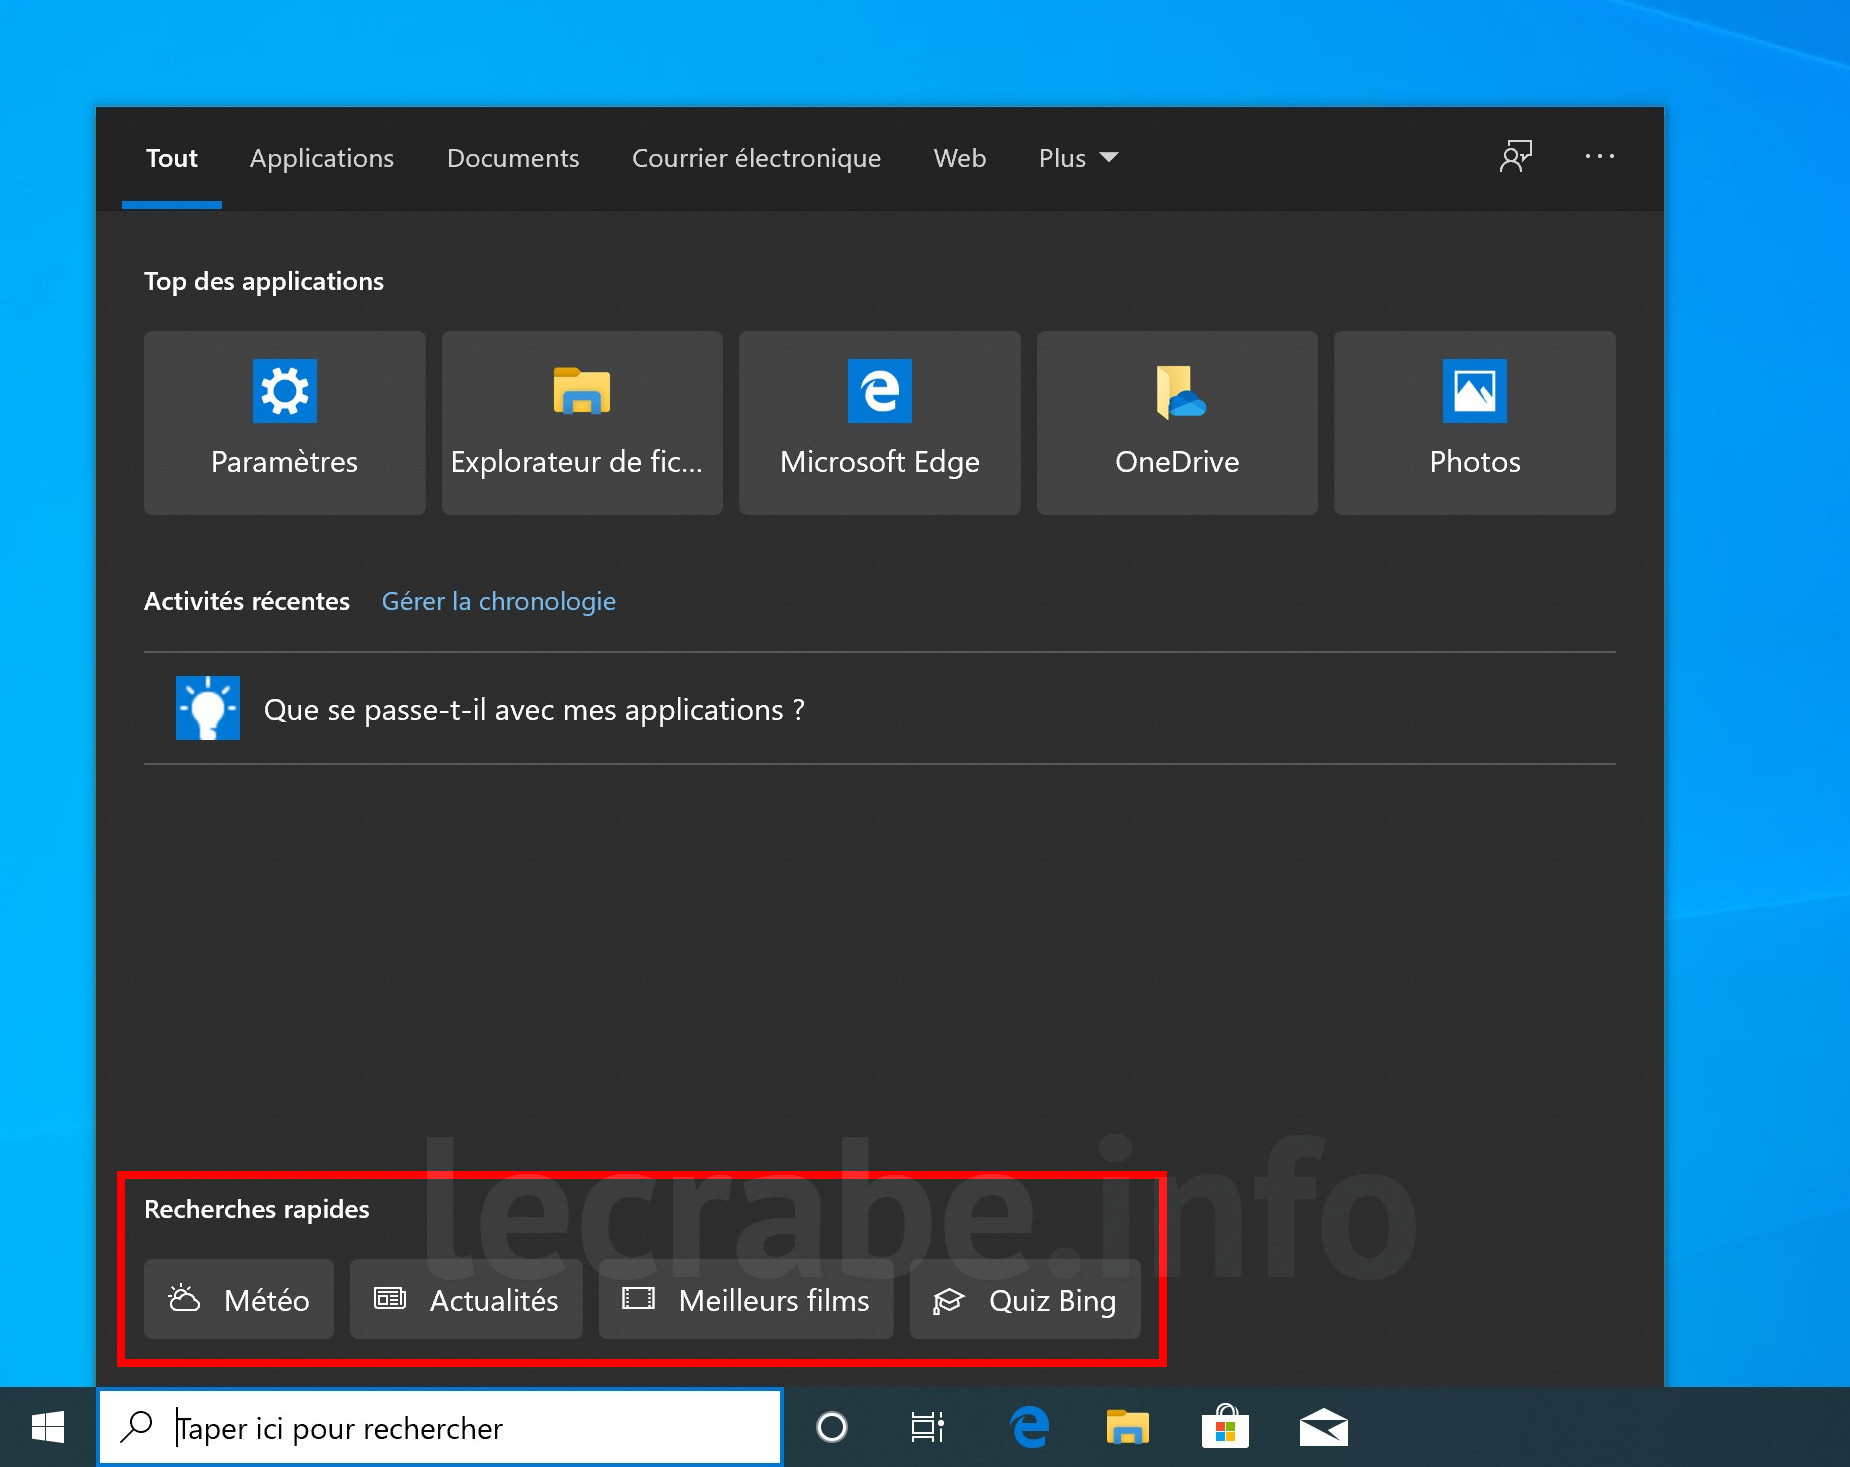
Task: Click the Cortana circle icon
Action: tap(832, 1427)
